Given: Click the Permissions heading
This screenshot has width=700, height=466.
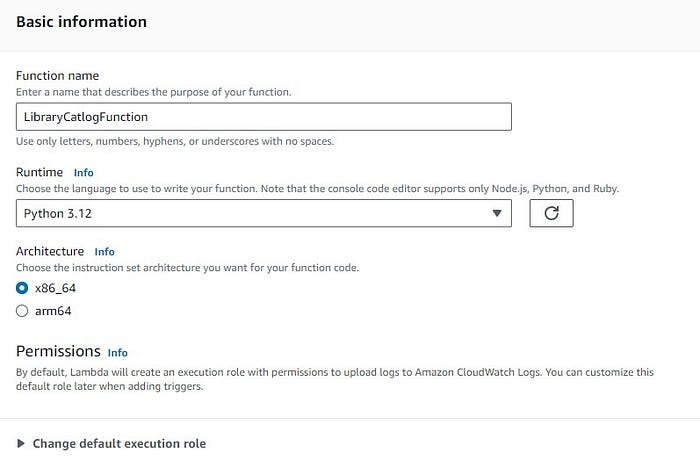Looking at the screenshot, I should coord(58,351).
